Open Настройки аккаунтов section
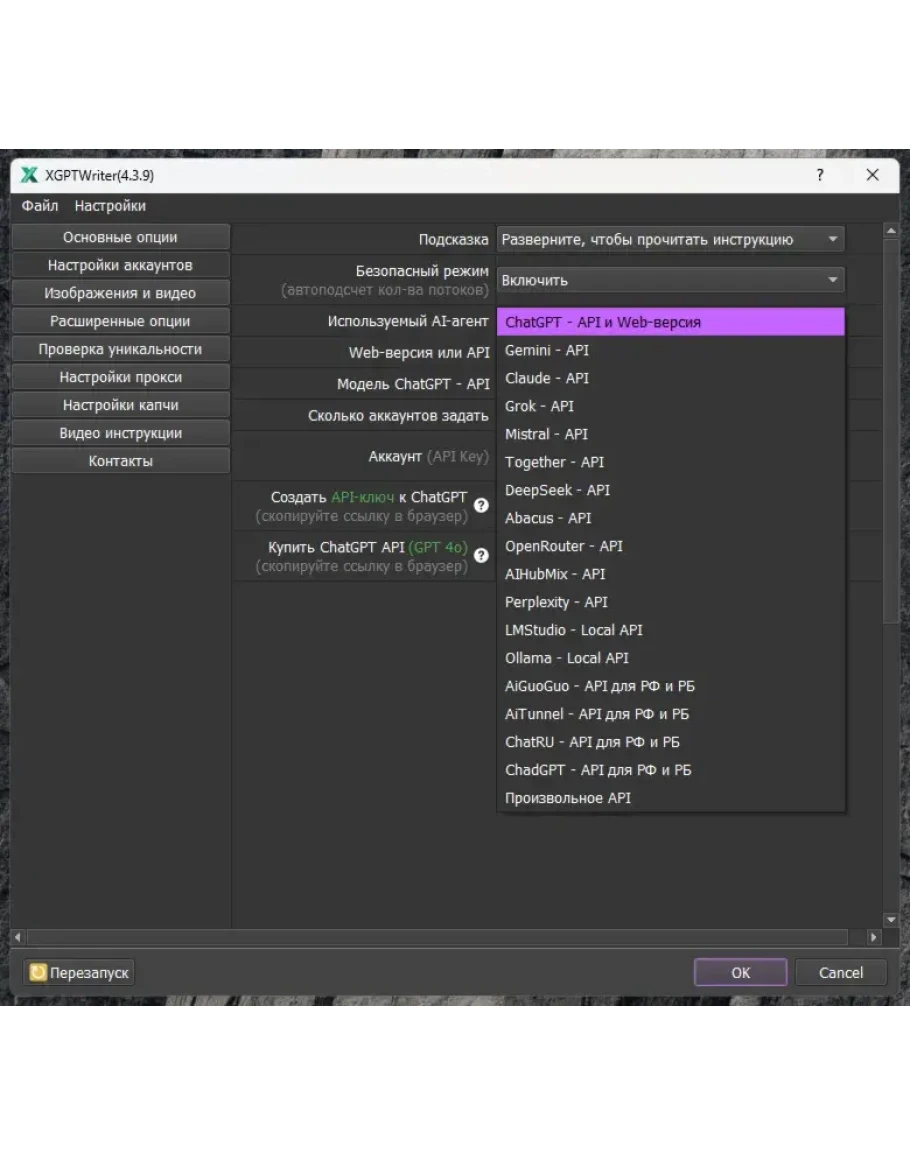This screenshot has height=1155, width=910. pyautogui.click(x=120, y=265)
